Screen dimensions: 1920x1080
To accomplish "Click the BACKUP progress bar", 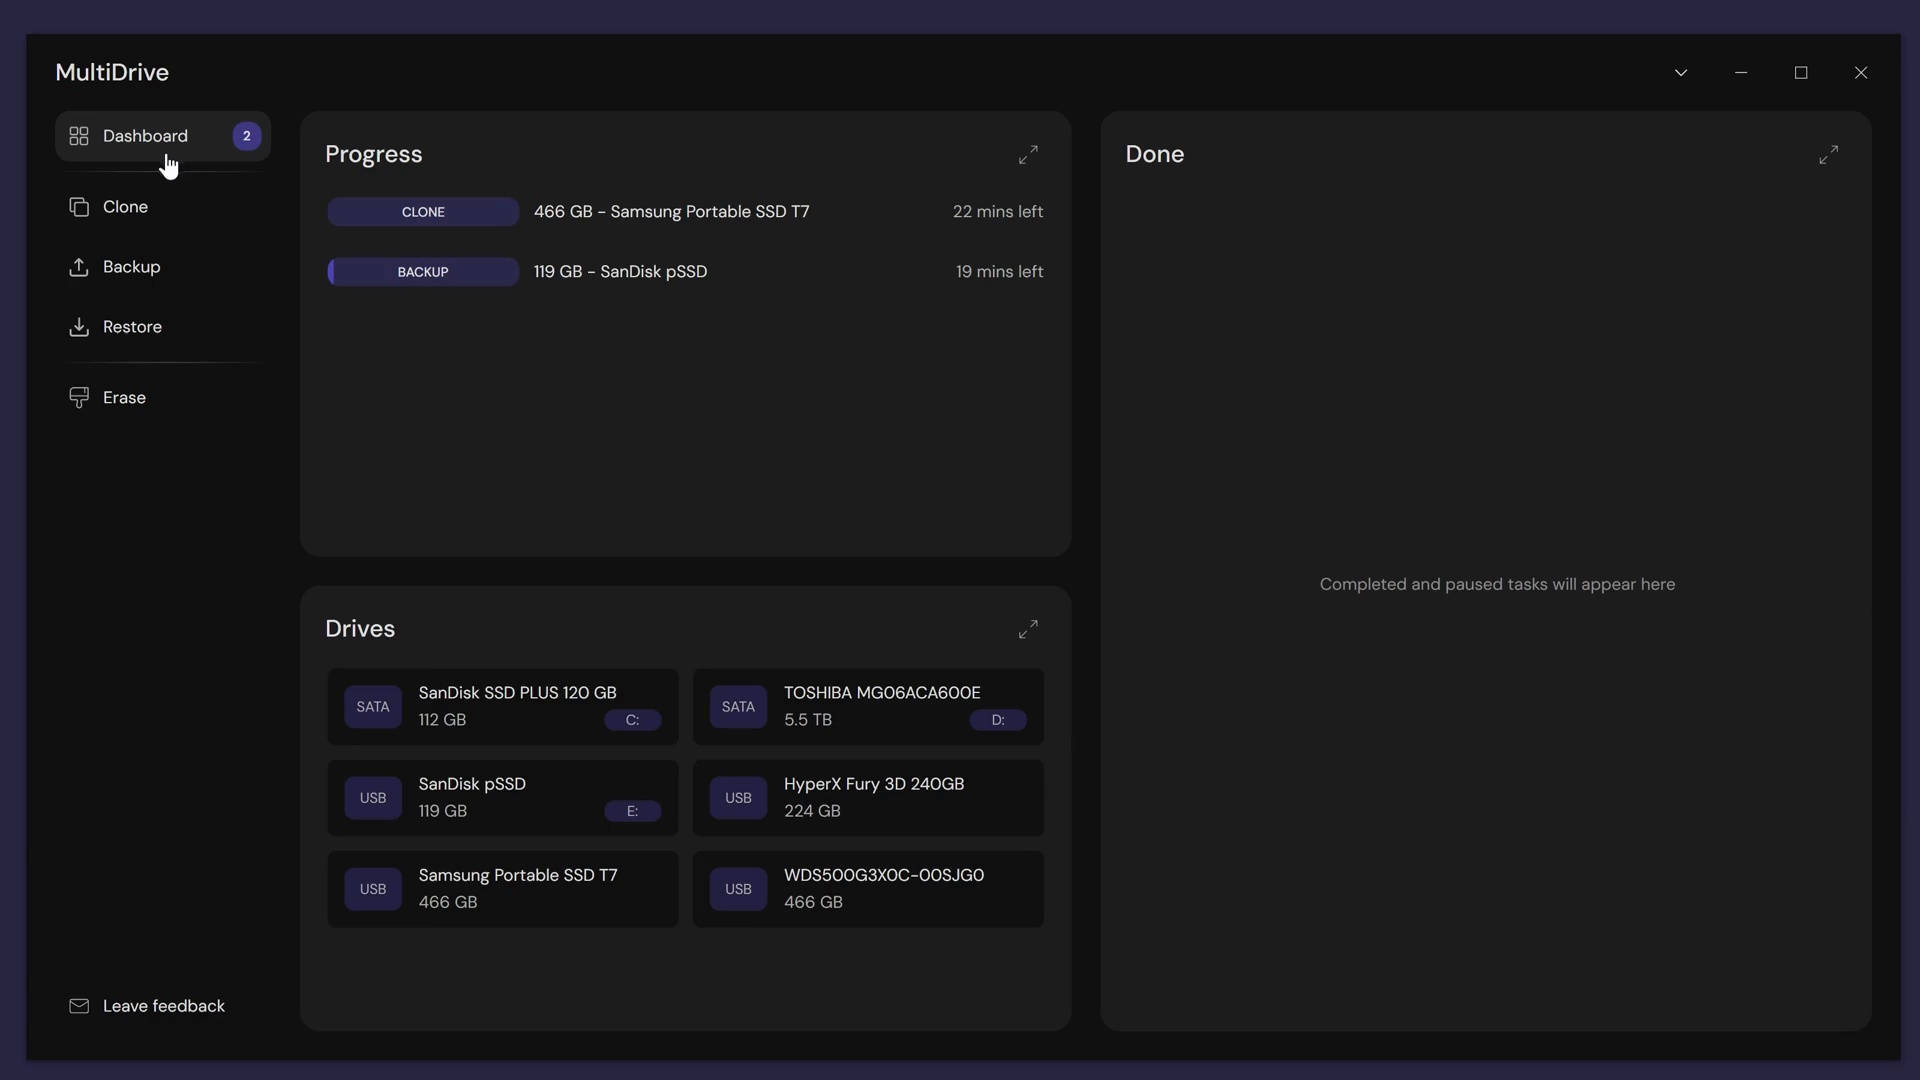I will [x=423, y=272].
